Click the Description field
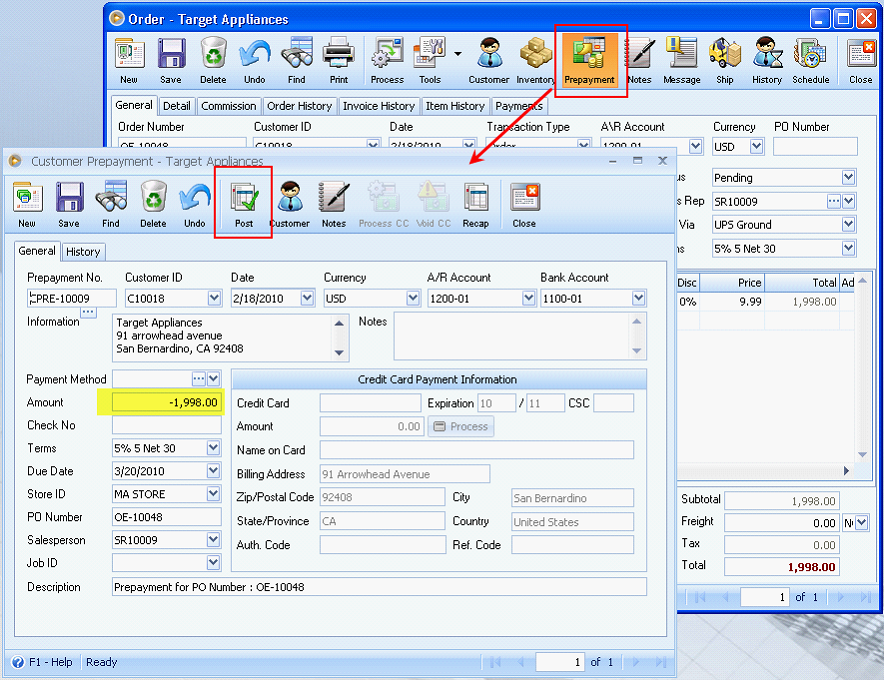Image resolution: width=885 pixels, height=681 pixels. tap(379, 587)
